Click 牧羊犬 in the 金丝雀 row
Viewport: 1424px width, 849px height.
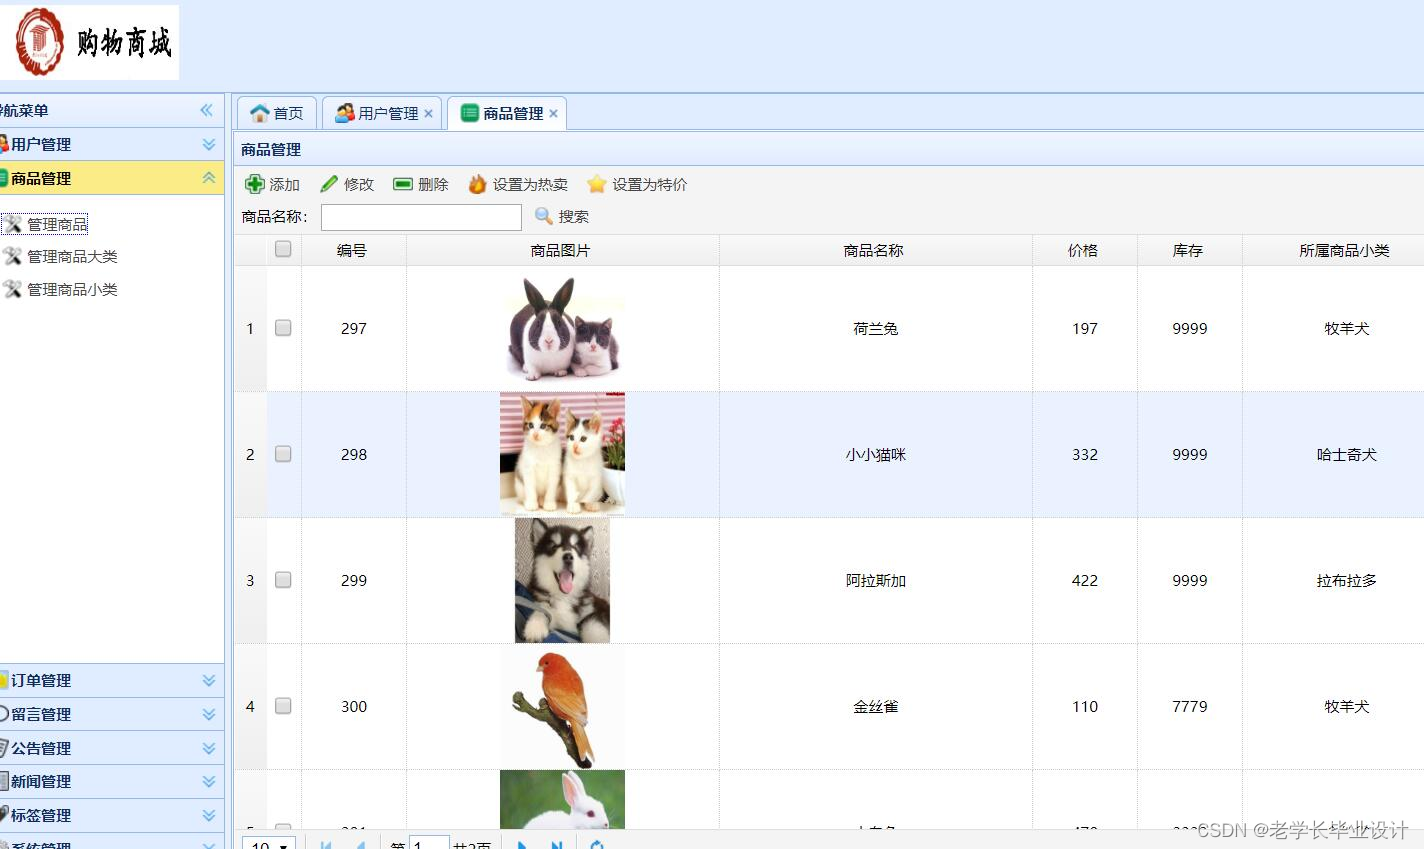click(x=1347, y=706)
